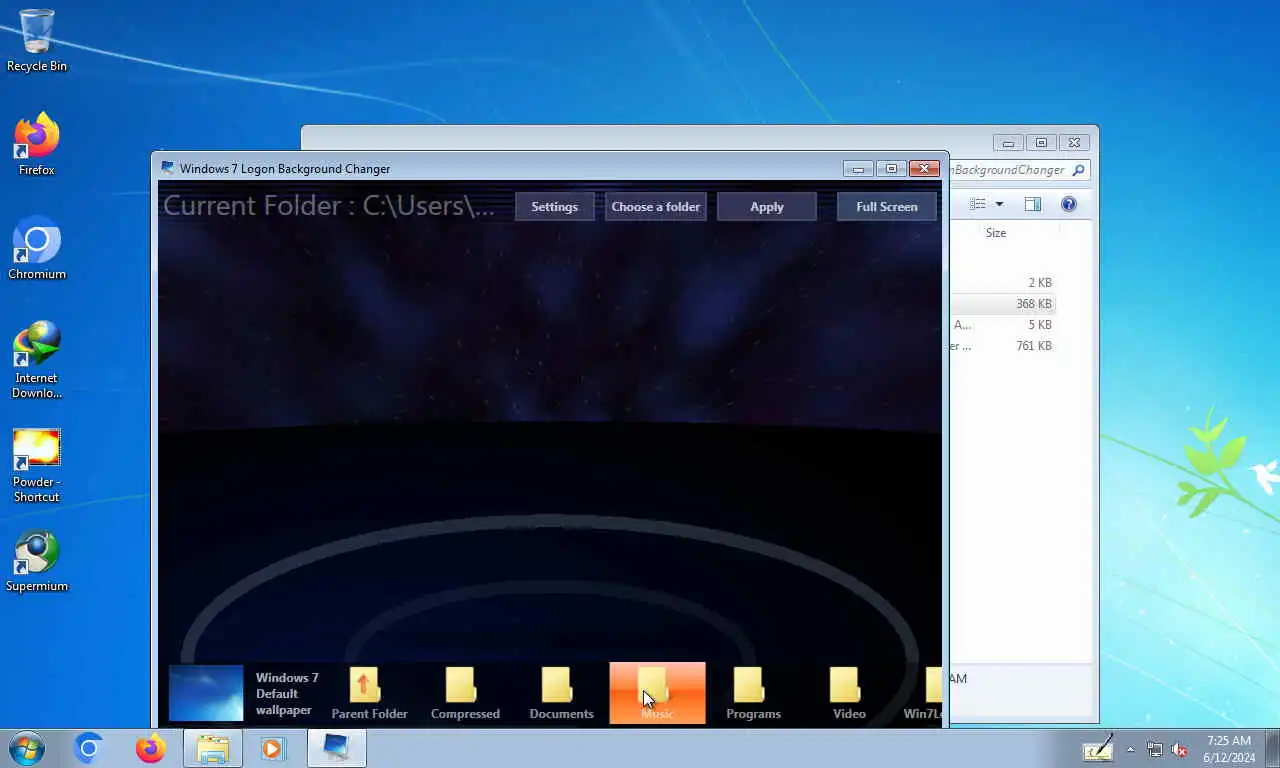The image size is (1280, 768).
Task: Go up via Parent Folder icon
Action: tap(369, 693)
